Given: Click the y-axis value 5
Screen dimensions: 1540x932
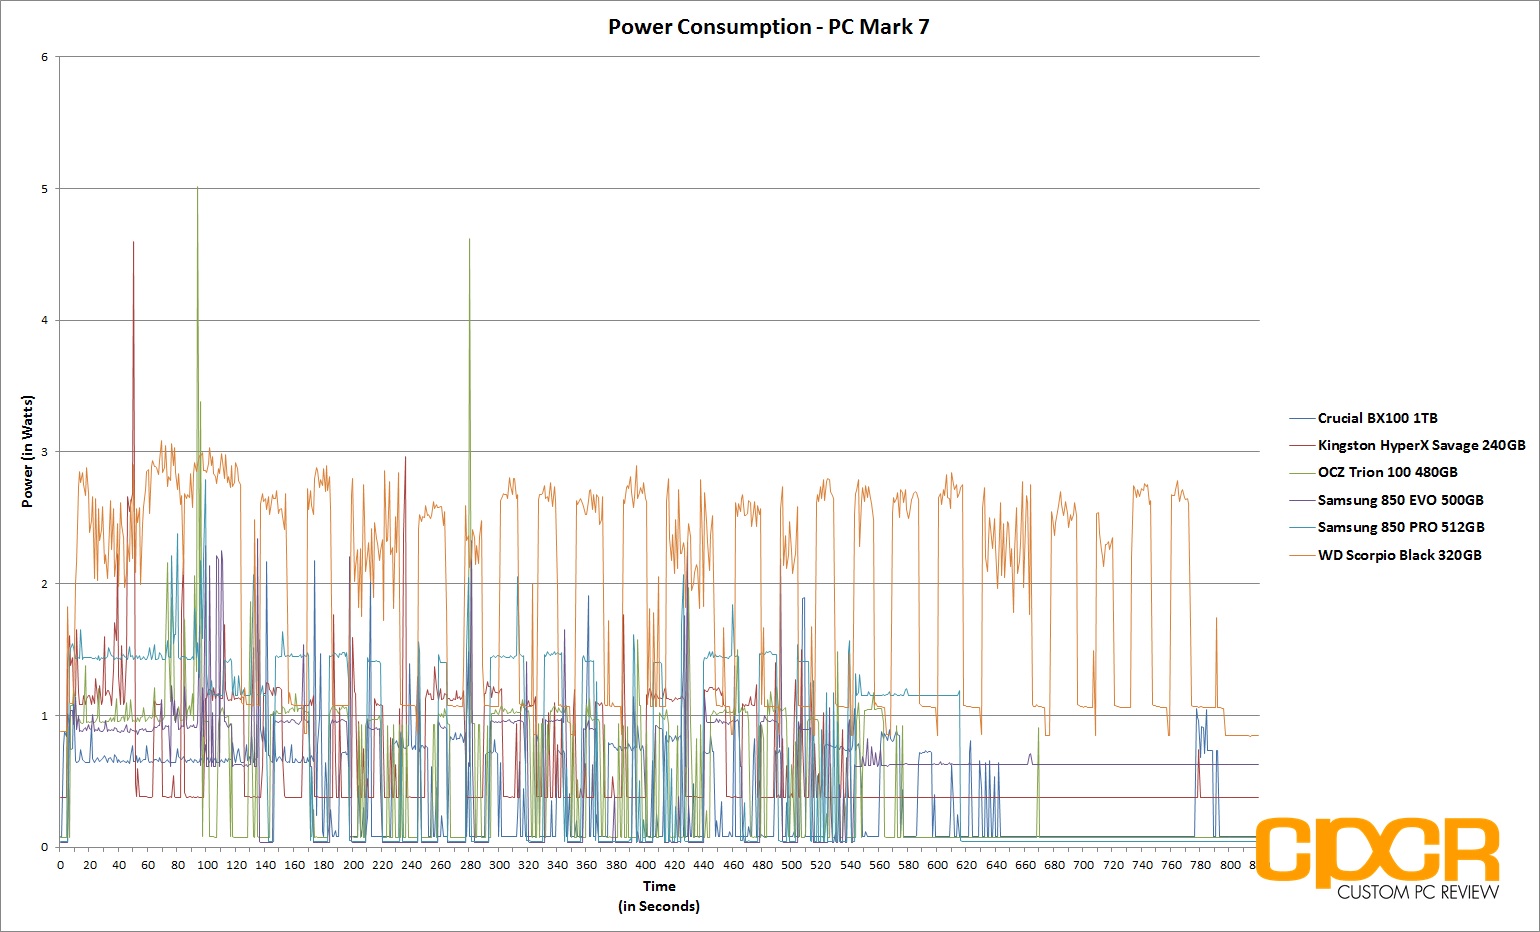Looking at the screenshot, I should click(45, 189).
